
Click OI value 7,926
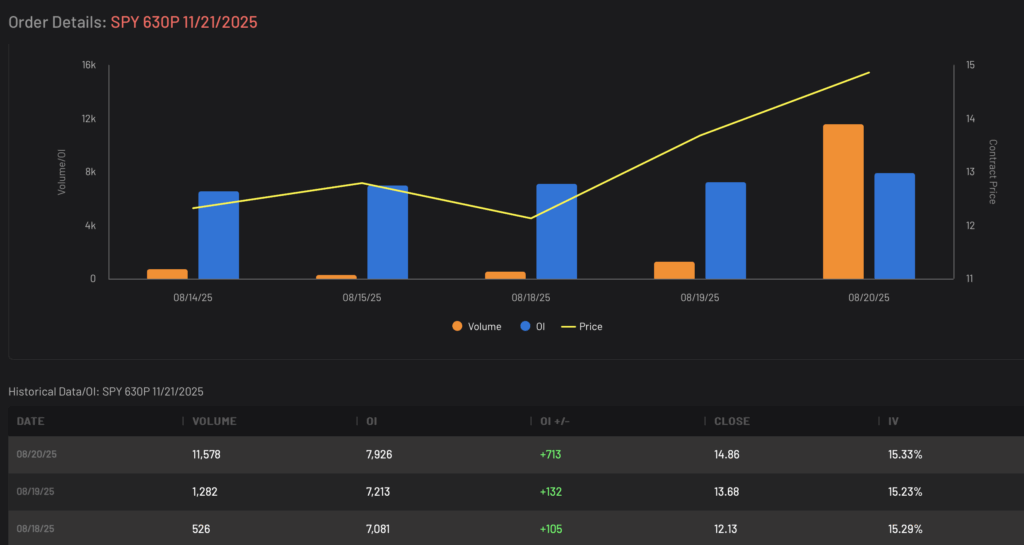(x=379, y=454)
